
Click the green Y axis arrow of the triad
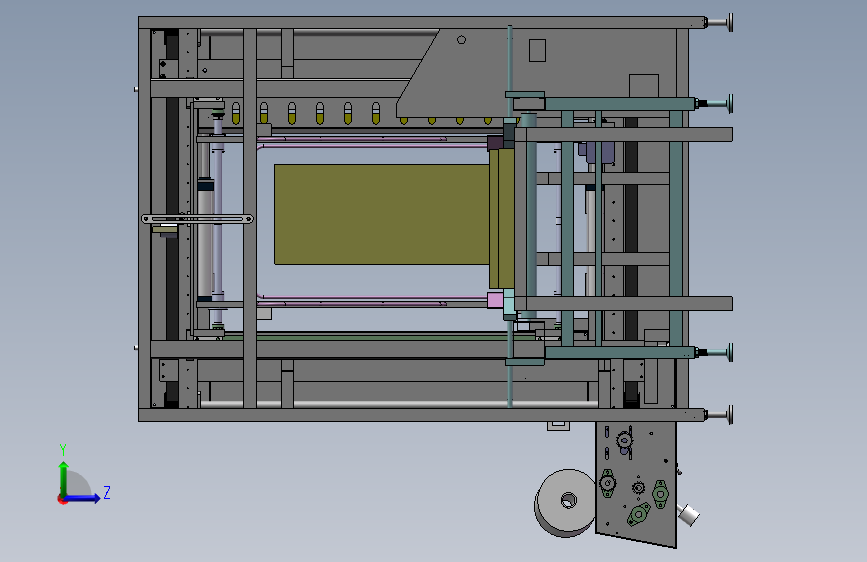[x=64, y=479]
